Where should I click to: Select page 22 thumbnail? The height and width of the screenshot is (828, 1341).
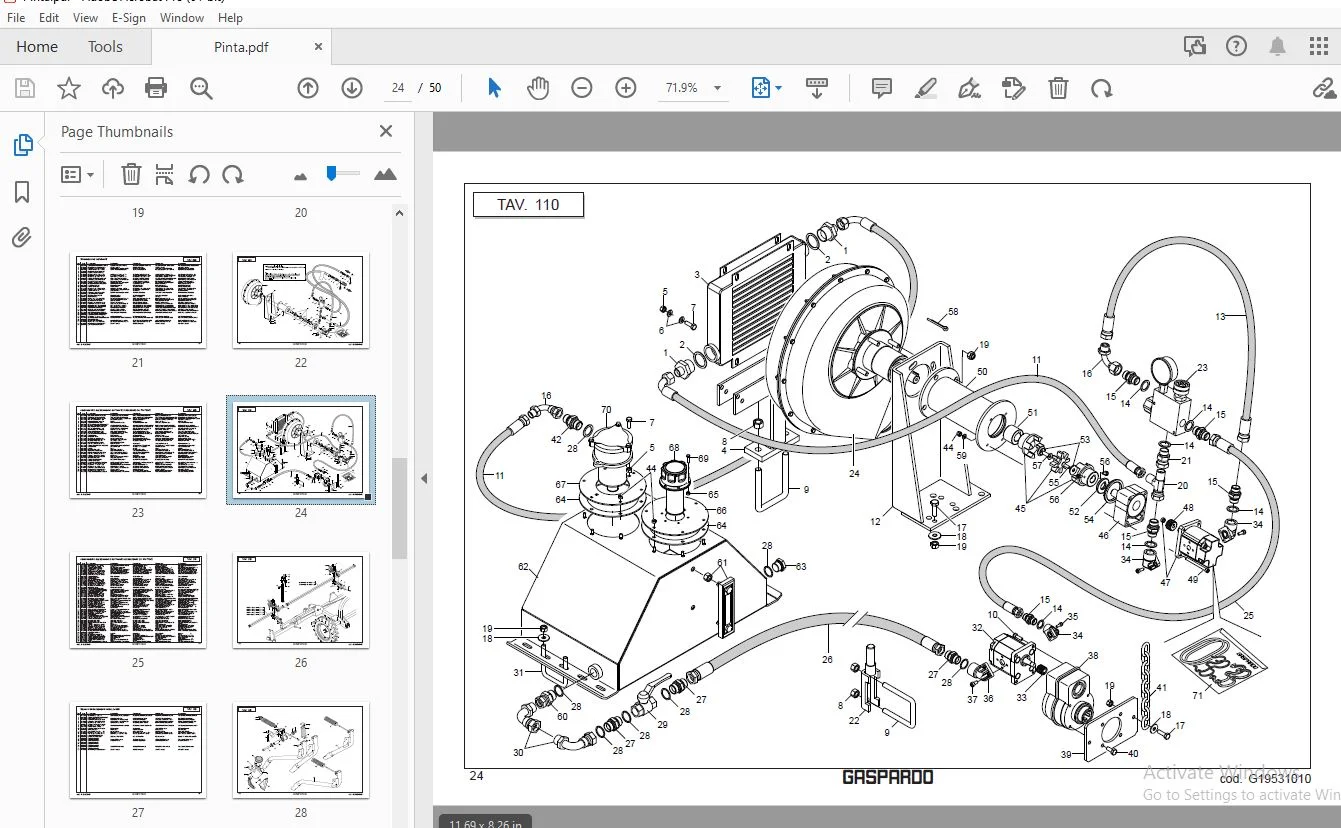tap(301, 300)
